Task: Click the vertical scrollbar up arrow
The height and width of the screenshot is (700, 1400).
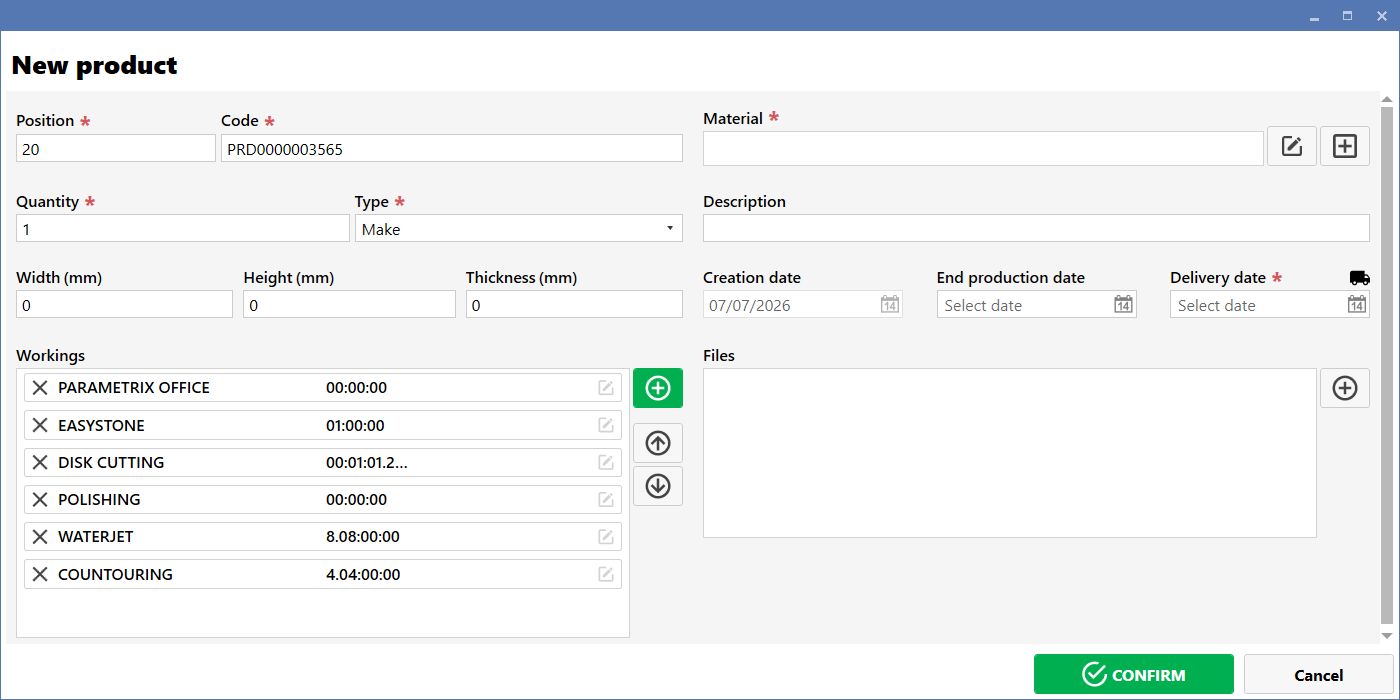Action: point(1386,99)
